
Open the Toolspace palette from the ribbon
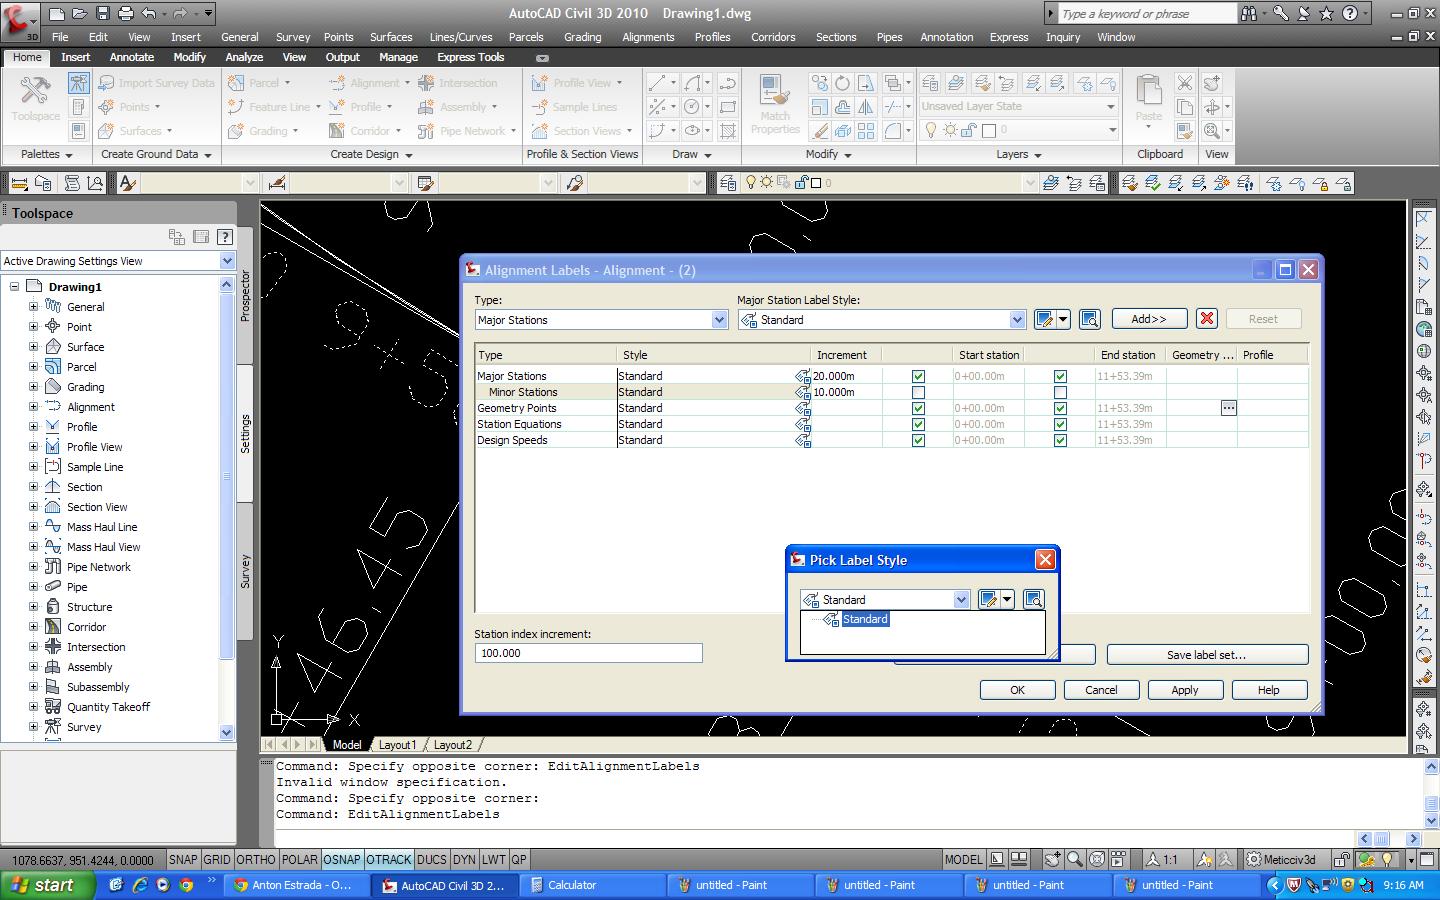35,100
